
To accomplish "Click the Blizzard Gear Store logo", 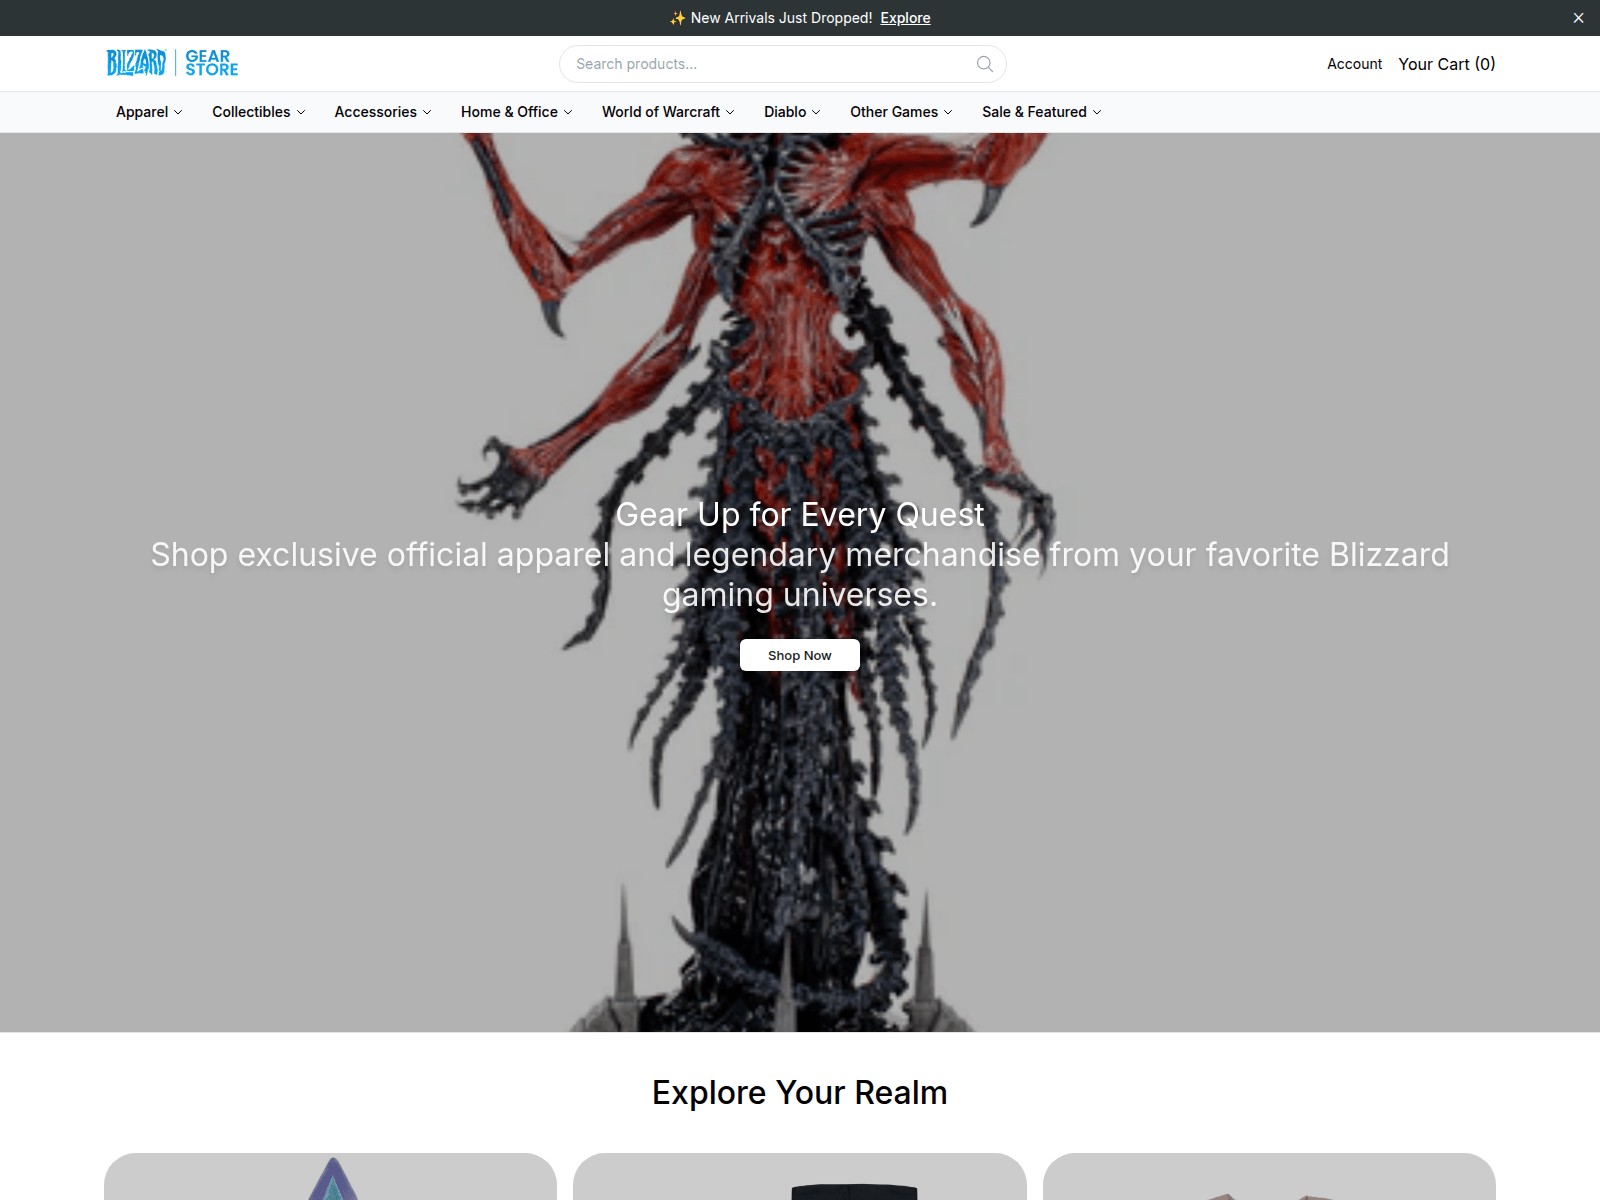I will 172,63.
